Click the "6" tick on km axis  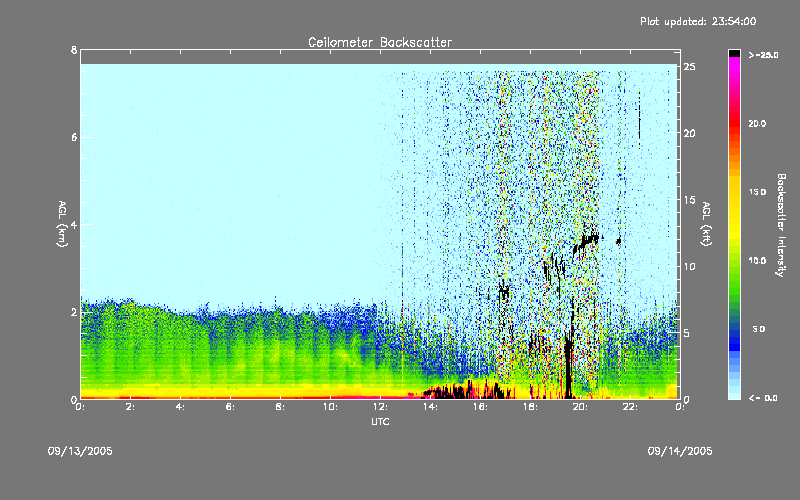click(x=74, y=137)
